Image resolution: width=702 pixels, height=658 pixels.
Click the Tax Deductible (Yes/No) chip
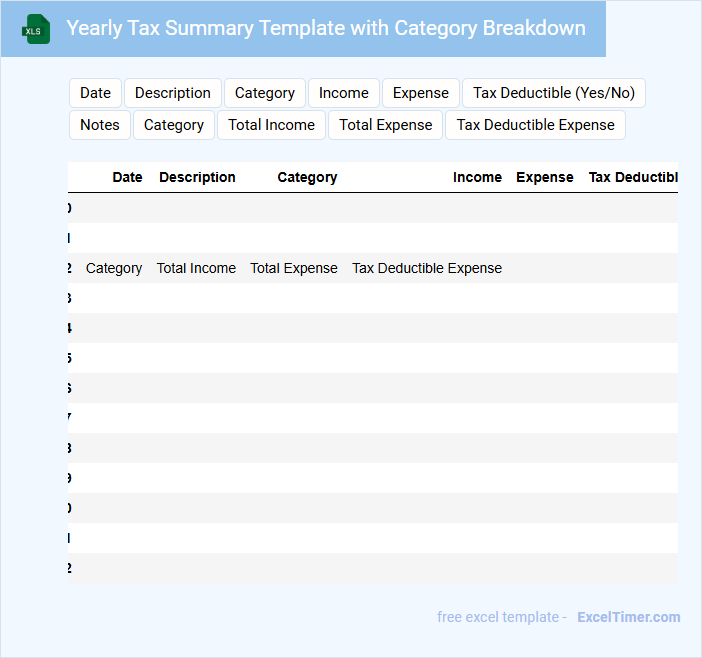click(x=554, y=93)
